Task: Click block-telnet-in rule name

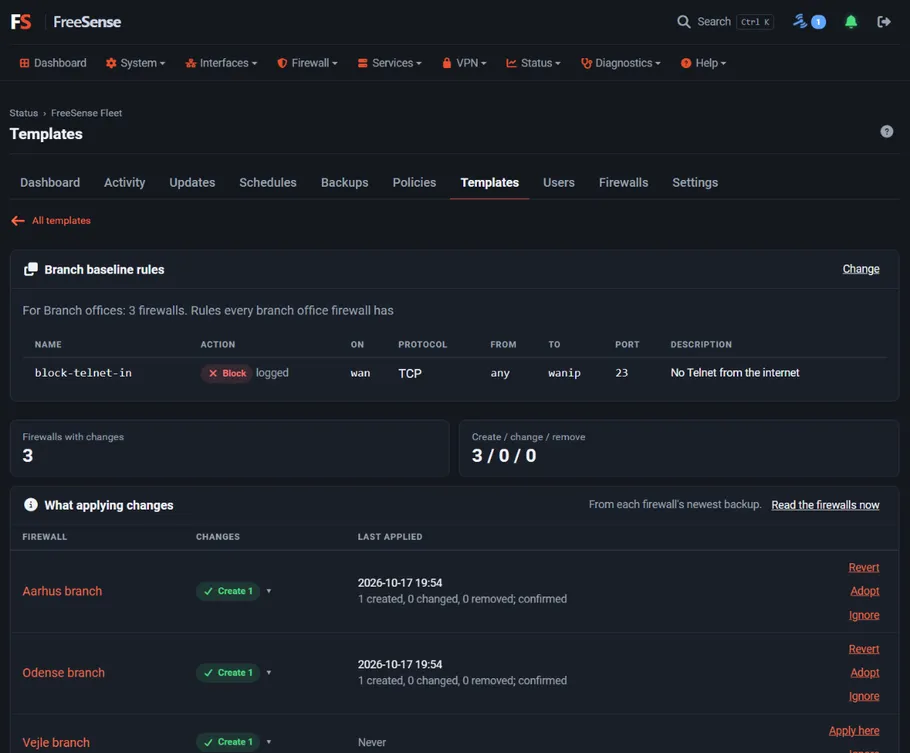Action: pyautogui.click(x=83, y=373)
